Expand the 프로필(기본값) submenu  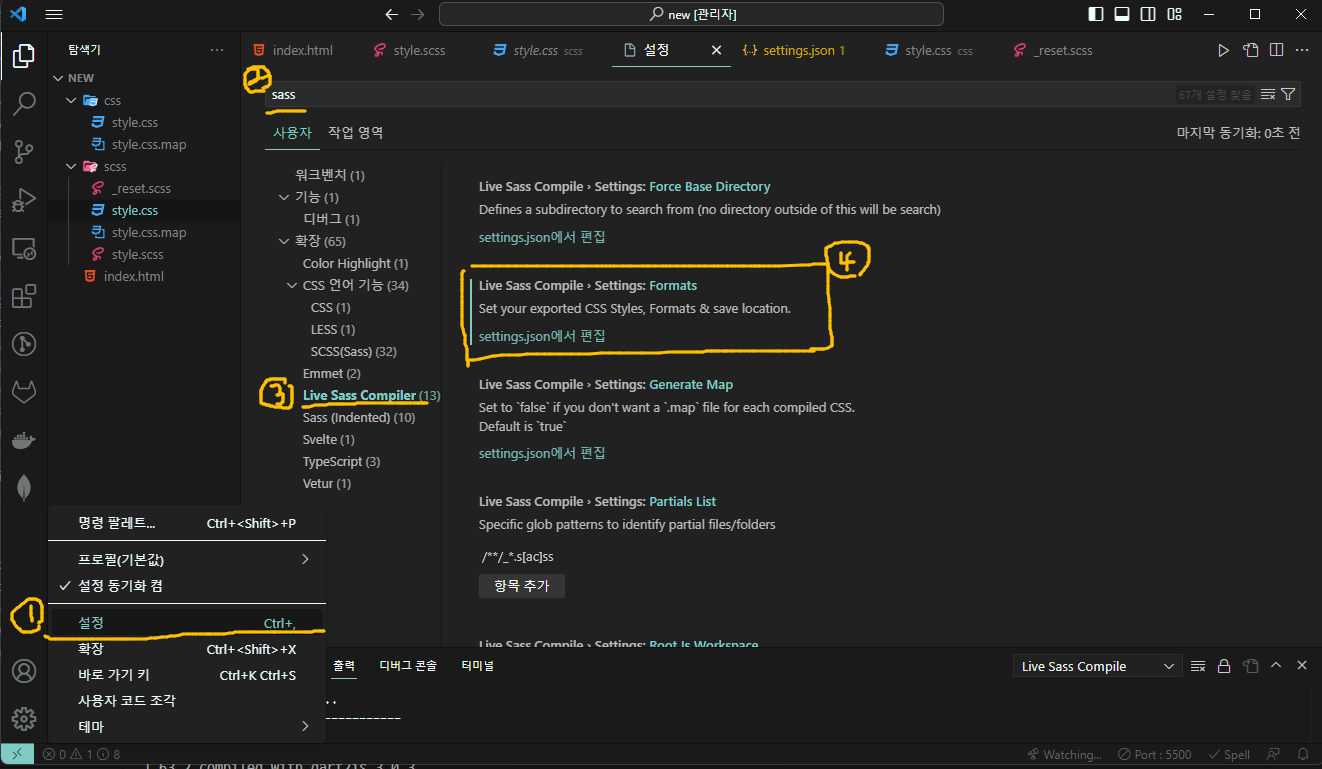pos(187,559)
